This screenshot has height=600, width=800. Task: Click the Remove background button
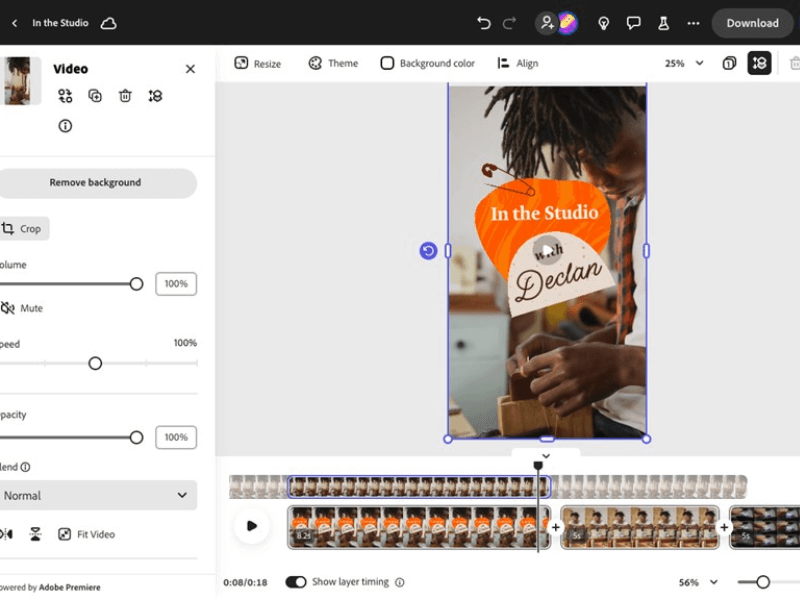click(x=96, y=183)
